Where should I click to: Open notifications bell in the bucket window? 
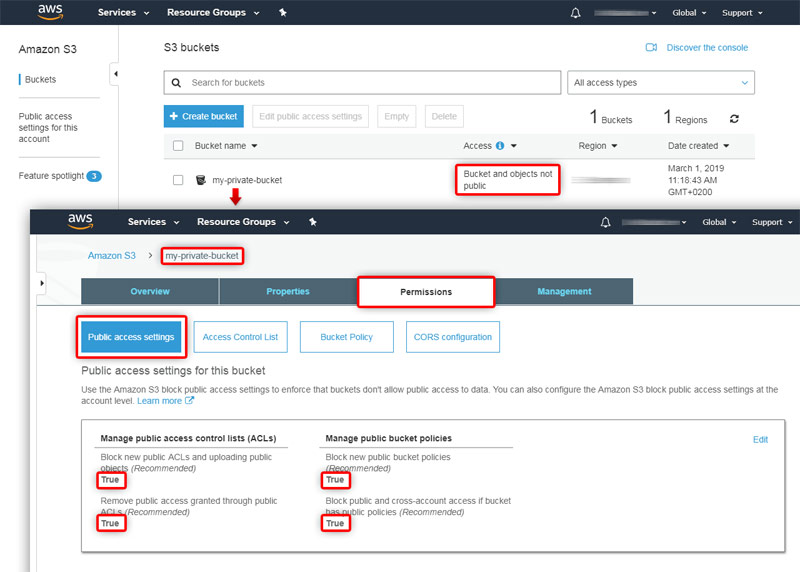click(606, 222)
